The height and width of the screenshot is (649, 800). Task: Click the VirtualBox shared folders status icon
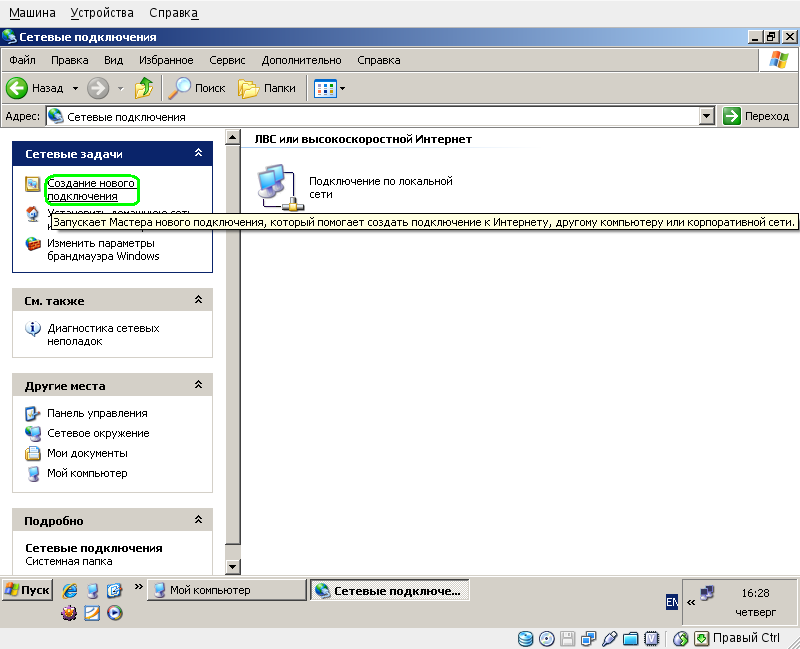pyautogui.click(x=631, y=638)
